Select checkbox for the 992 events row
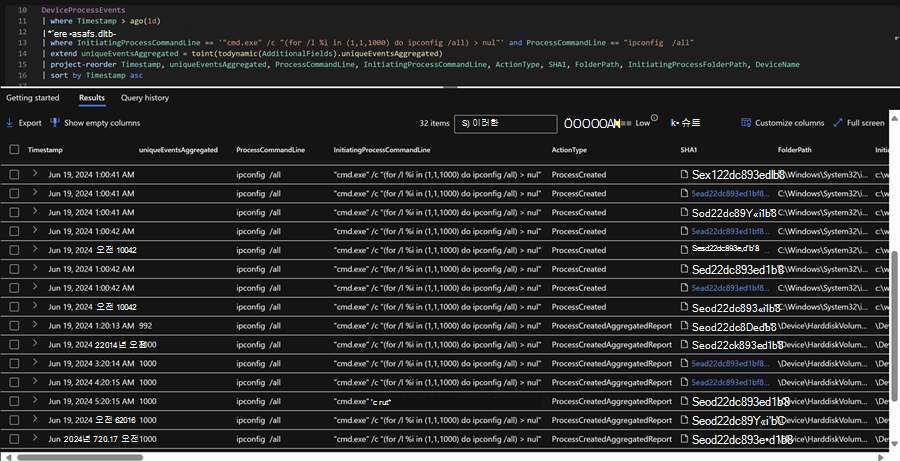The width and height of the screenshot is (900, 461). pyautogui.click(x=14, y=326)
